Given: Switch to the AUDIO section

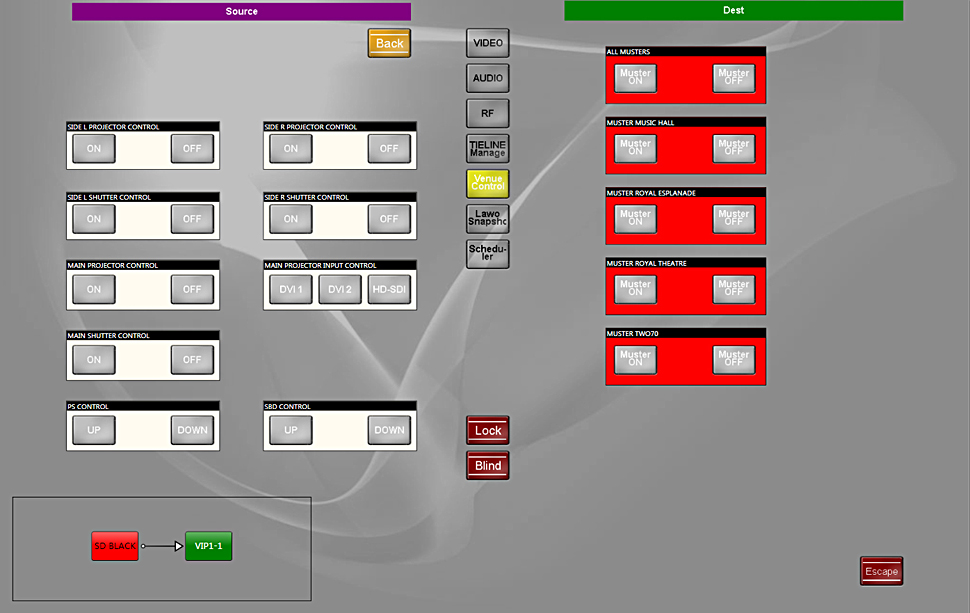Looking at the screenshot, I should [488, 78].
